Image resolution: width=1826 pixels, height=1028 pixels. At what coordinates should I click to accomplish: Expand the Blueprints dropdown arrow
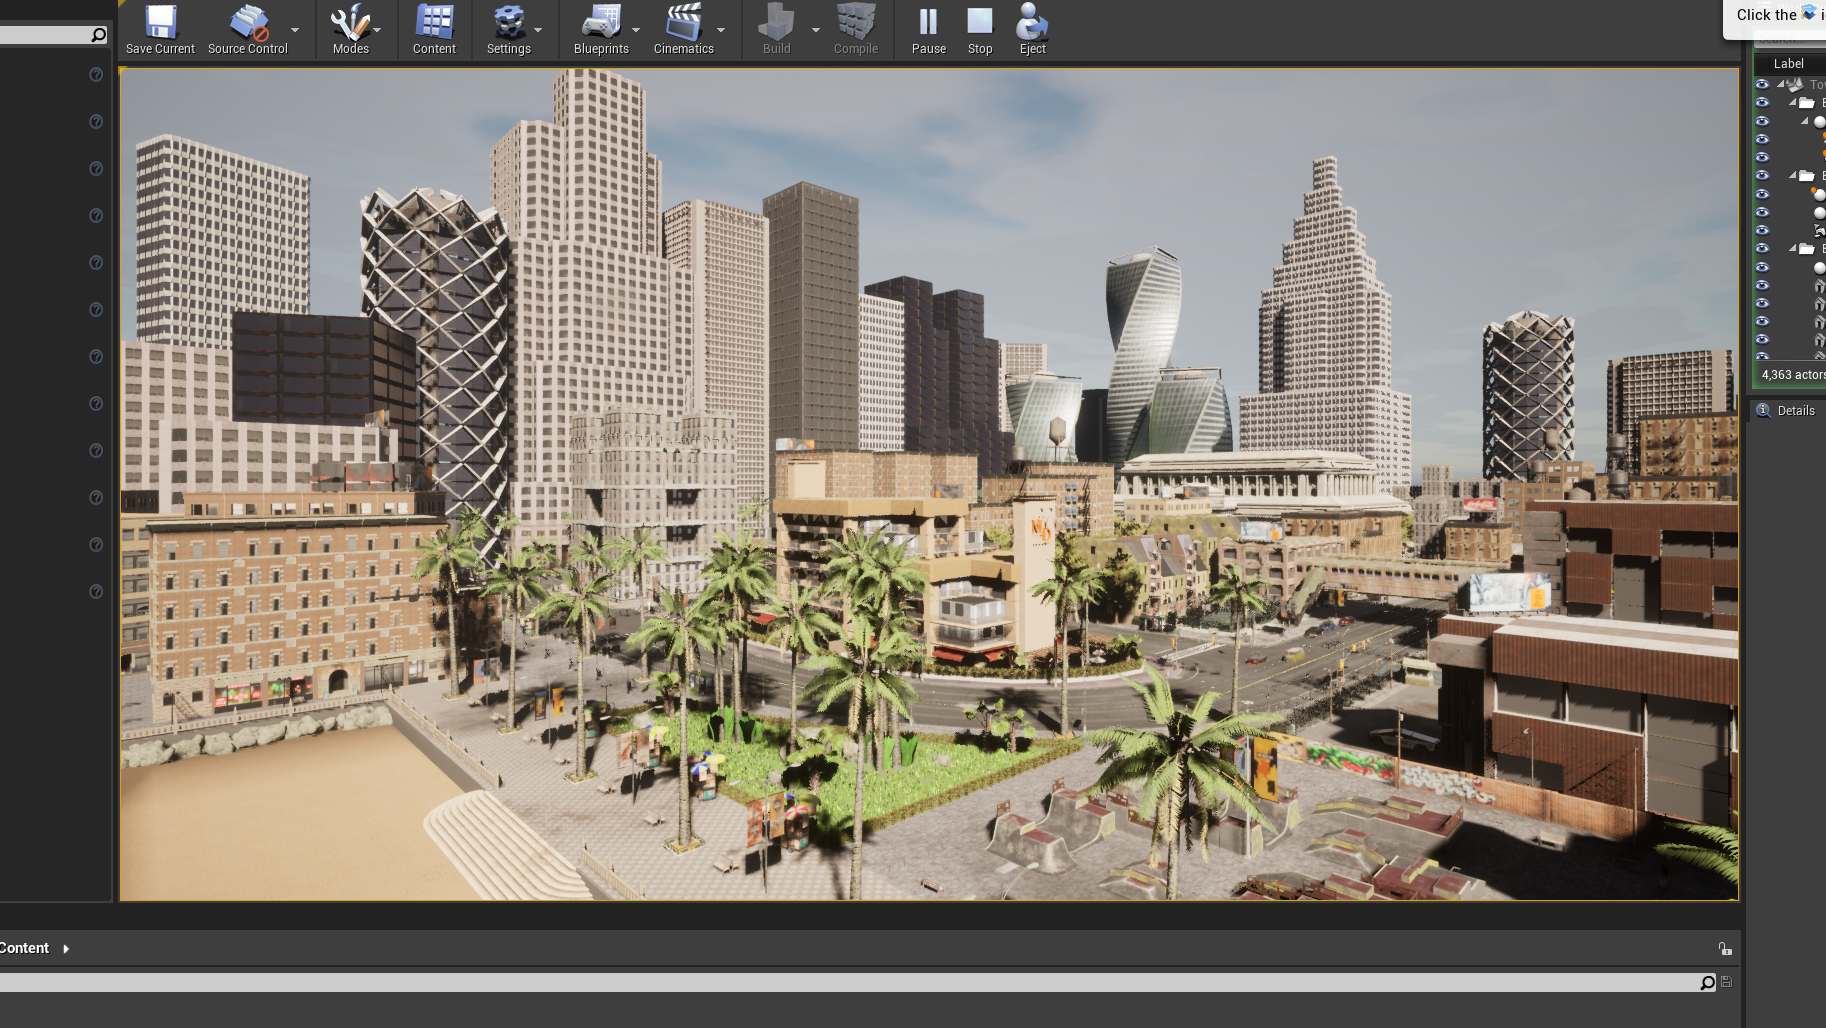pyautogui.click(x=636, y=30)
